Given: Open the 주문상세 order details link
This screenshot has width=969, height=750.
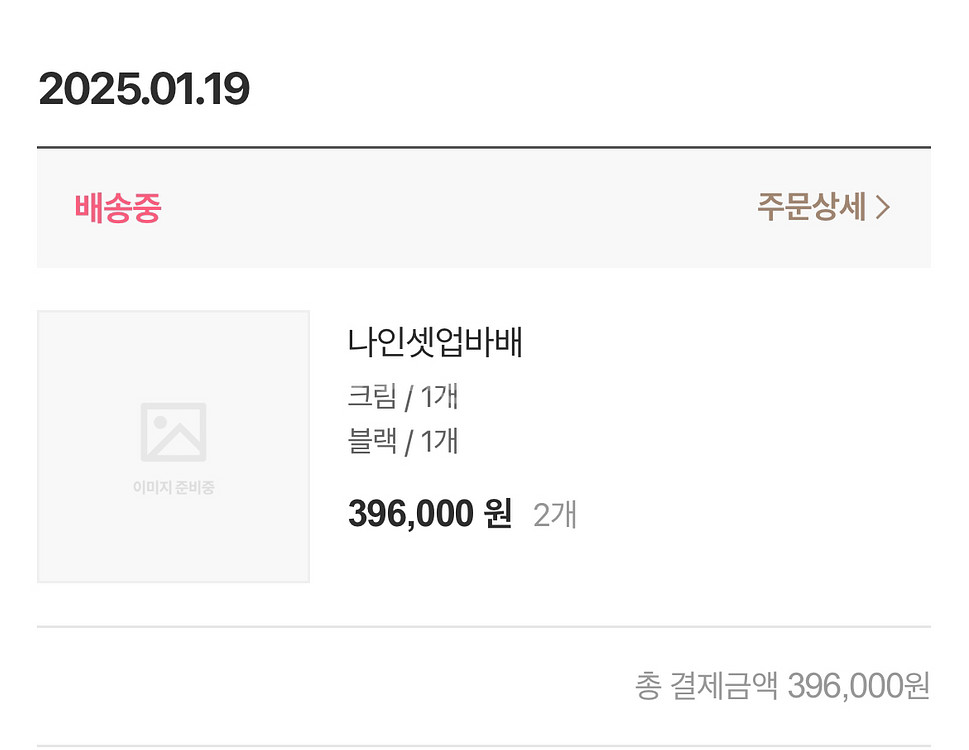Looking at the screenshot, I should [x=810, y=207].
